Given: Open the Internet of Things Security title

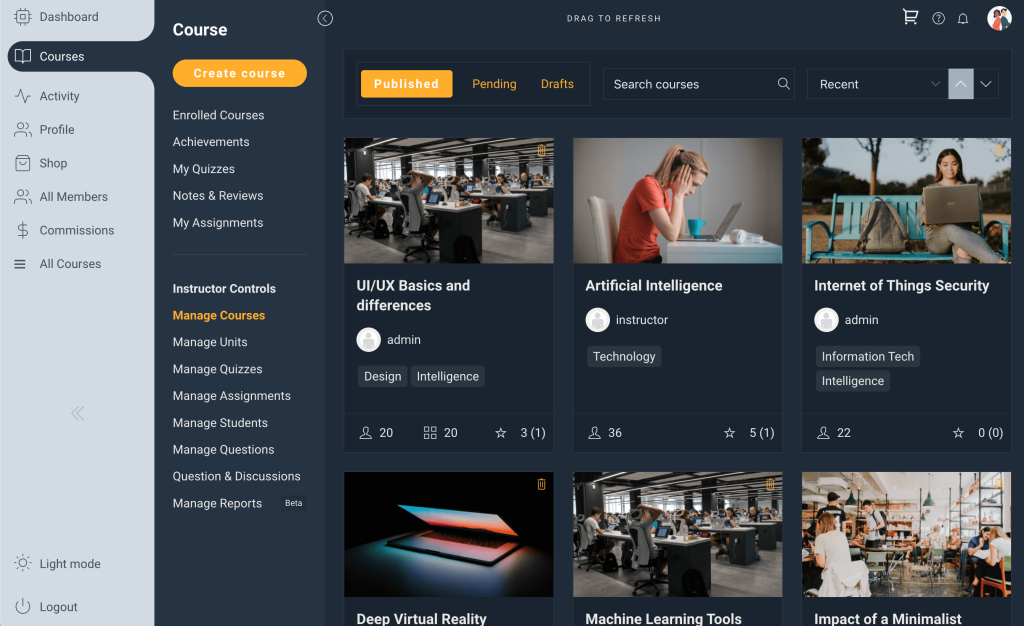Looking at the screenshot, I should pyautogui.click(x=901, y=285).
